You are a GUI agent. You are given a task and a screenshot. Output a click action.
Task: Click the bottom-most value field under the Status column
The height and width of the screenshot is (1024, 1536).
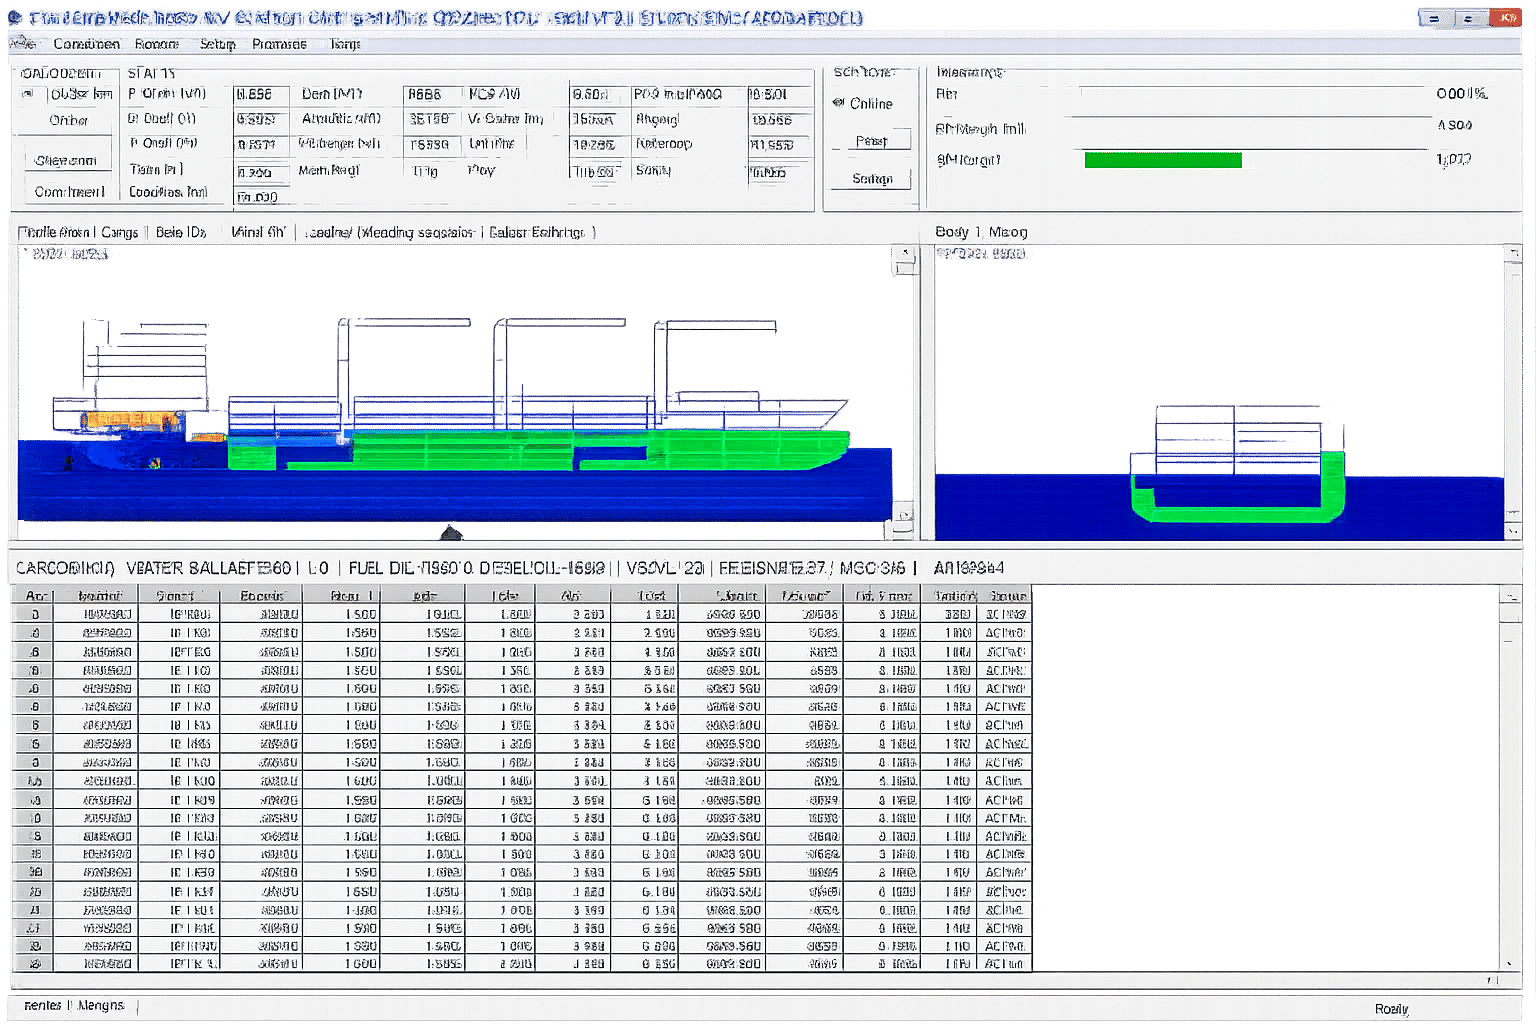click(x=261, y=197)
